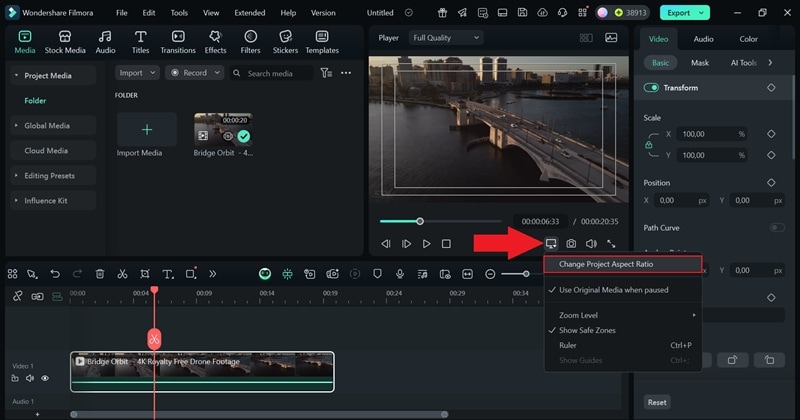The image size is (800, 420).
Task: Toggle timeline auto ripple link icon
Action: (x=17, y=296)
